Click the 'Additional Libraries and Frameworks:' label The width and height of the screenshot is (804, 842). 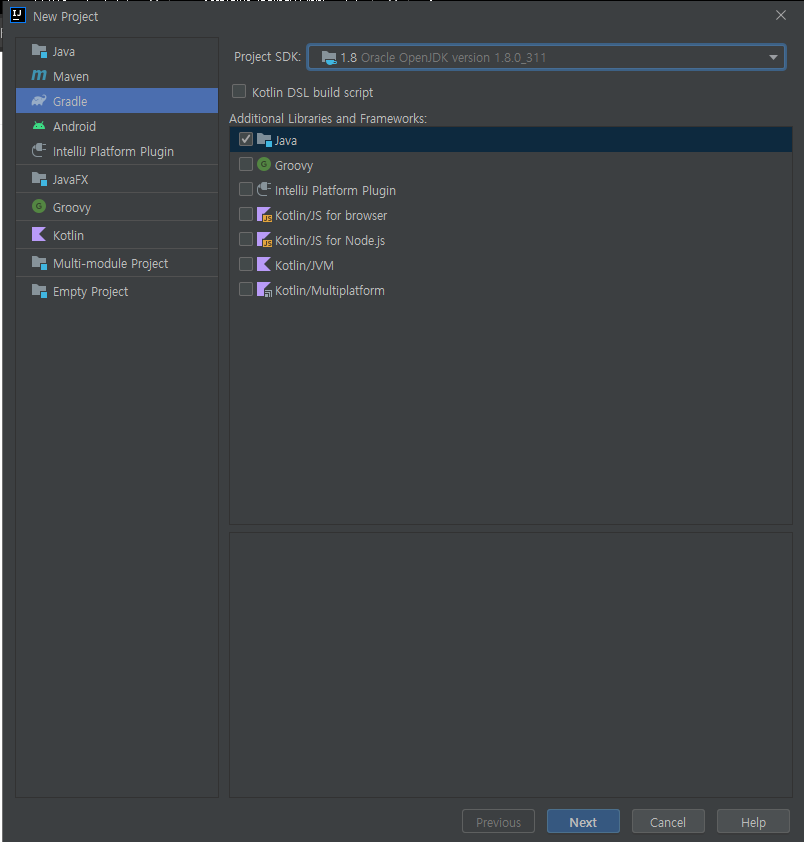click(x=328, y=119)
